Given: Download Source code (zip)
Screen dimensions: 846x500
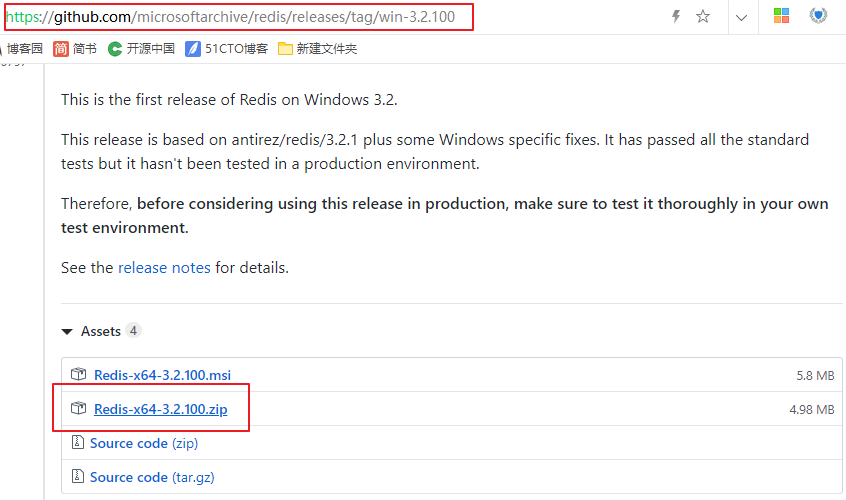Looking at the screenshot, I should tap(144, 443).
